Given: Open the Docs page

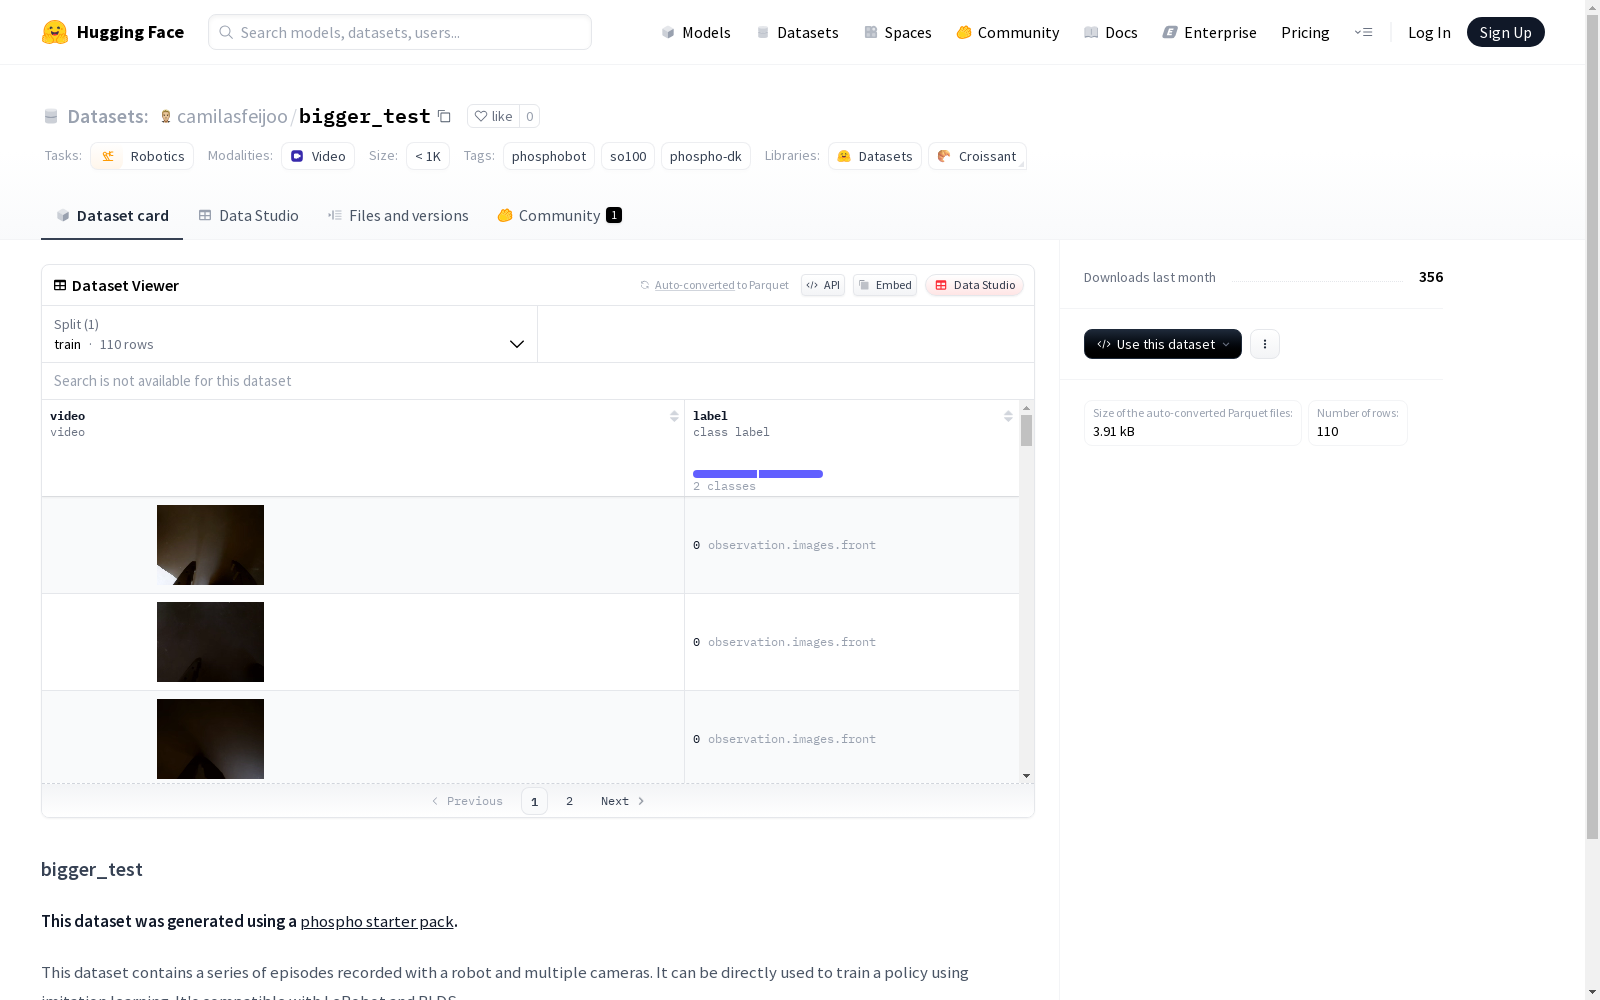Looking at the screenshot, I should click(1111, 32).
